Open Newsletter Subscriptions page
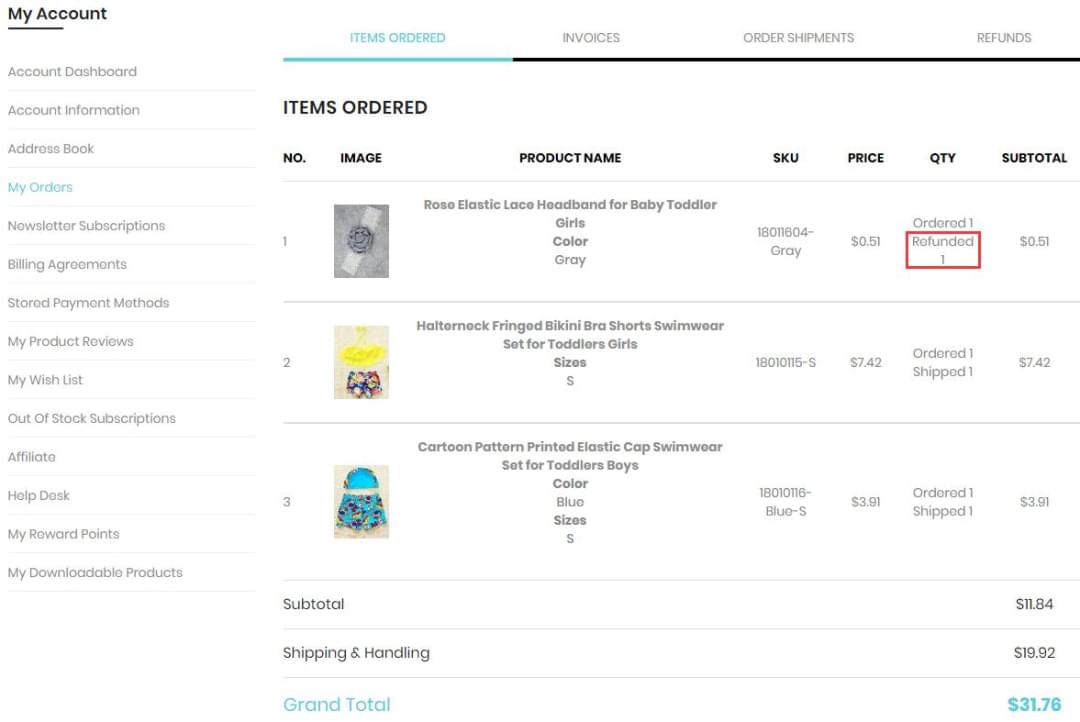 point(86,226)
